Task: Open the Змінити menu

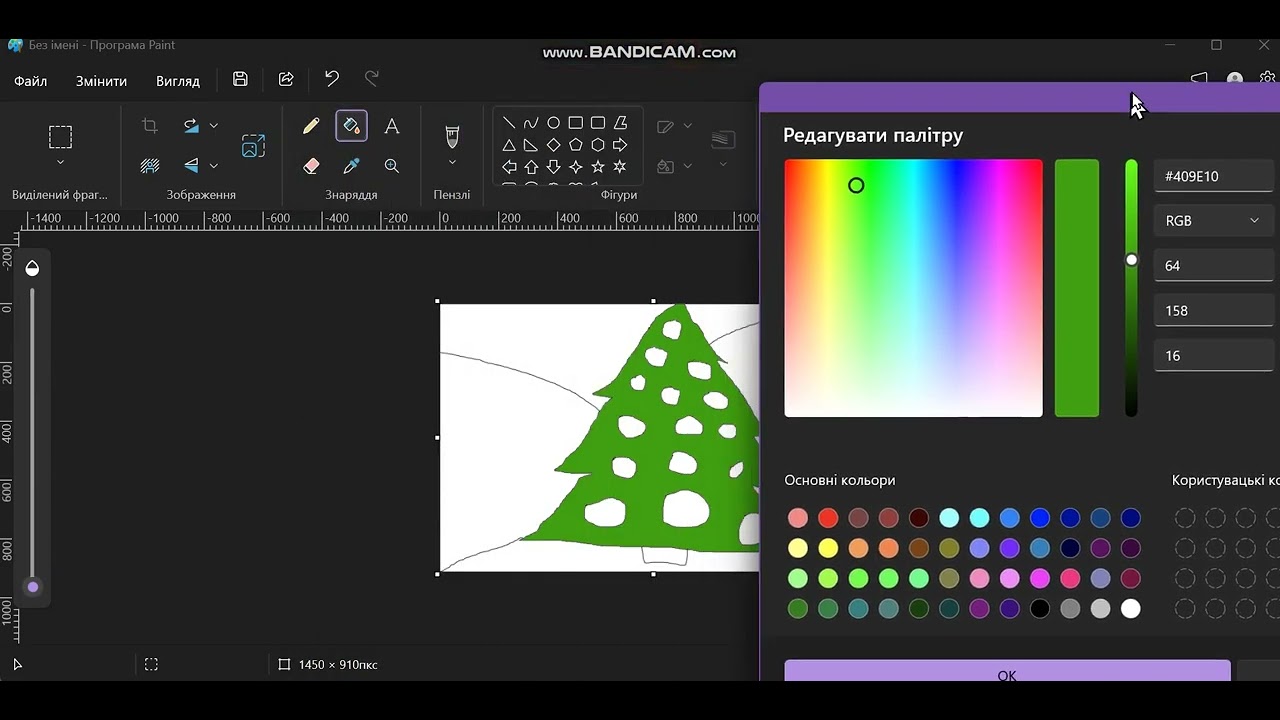Action: (x=101, y=81)
